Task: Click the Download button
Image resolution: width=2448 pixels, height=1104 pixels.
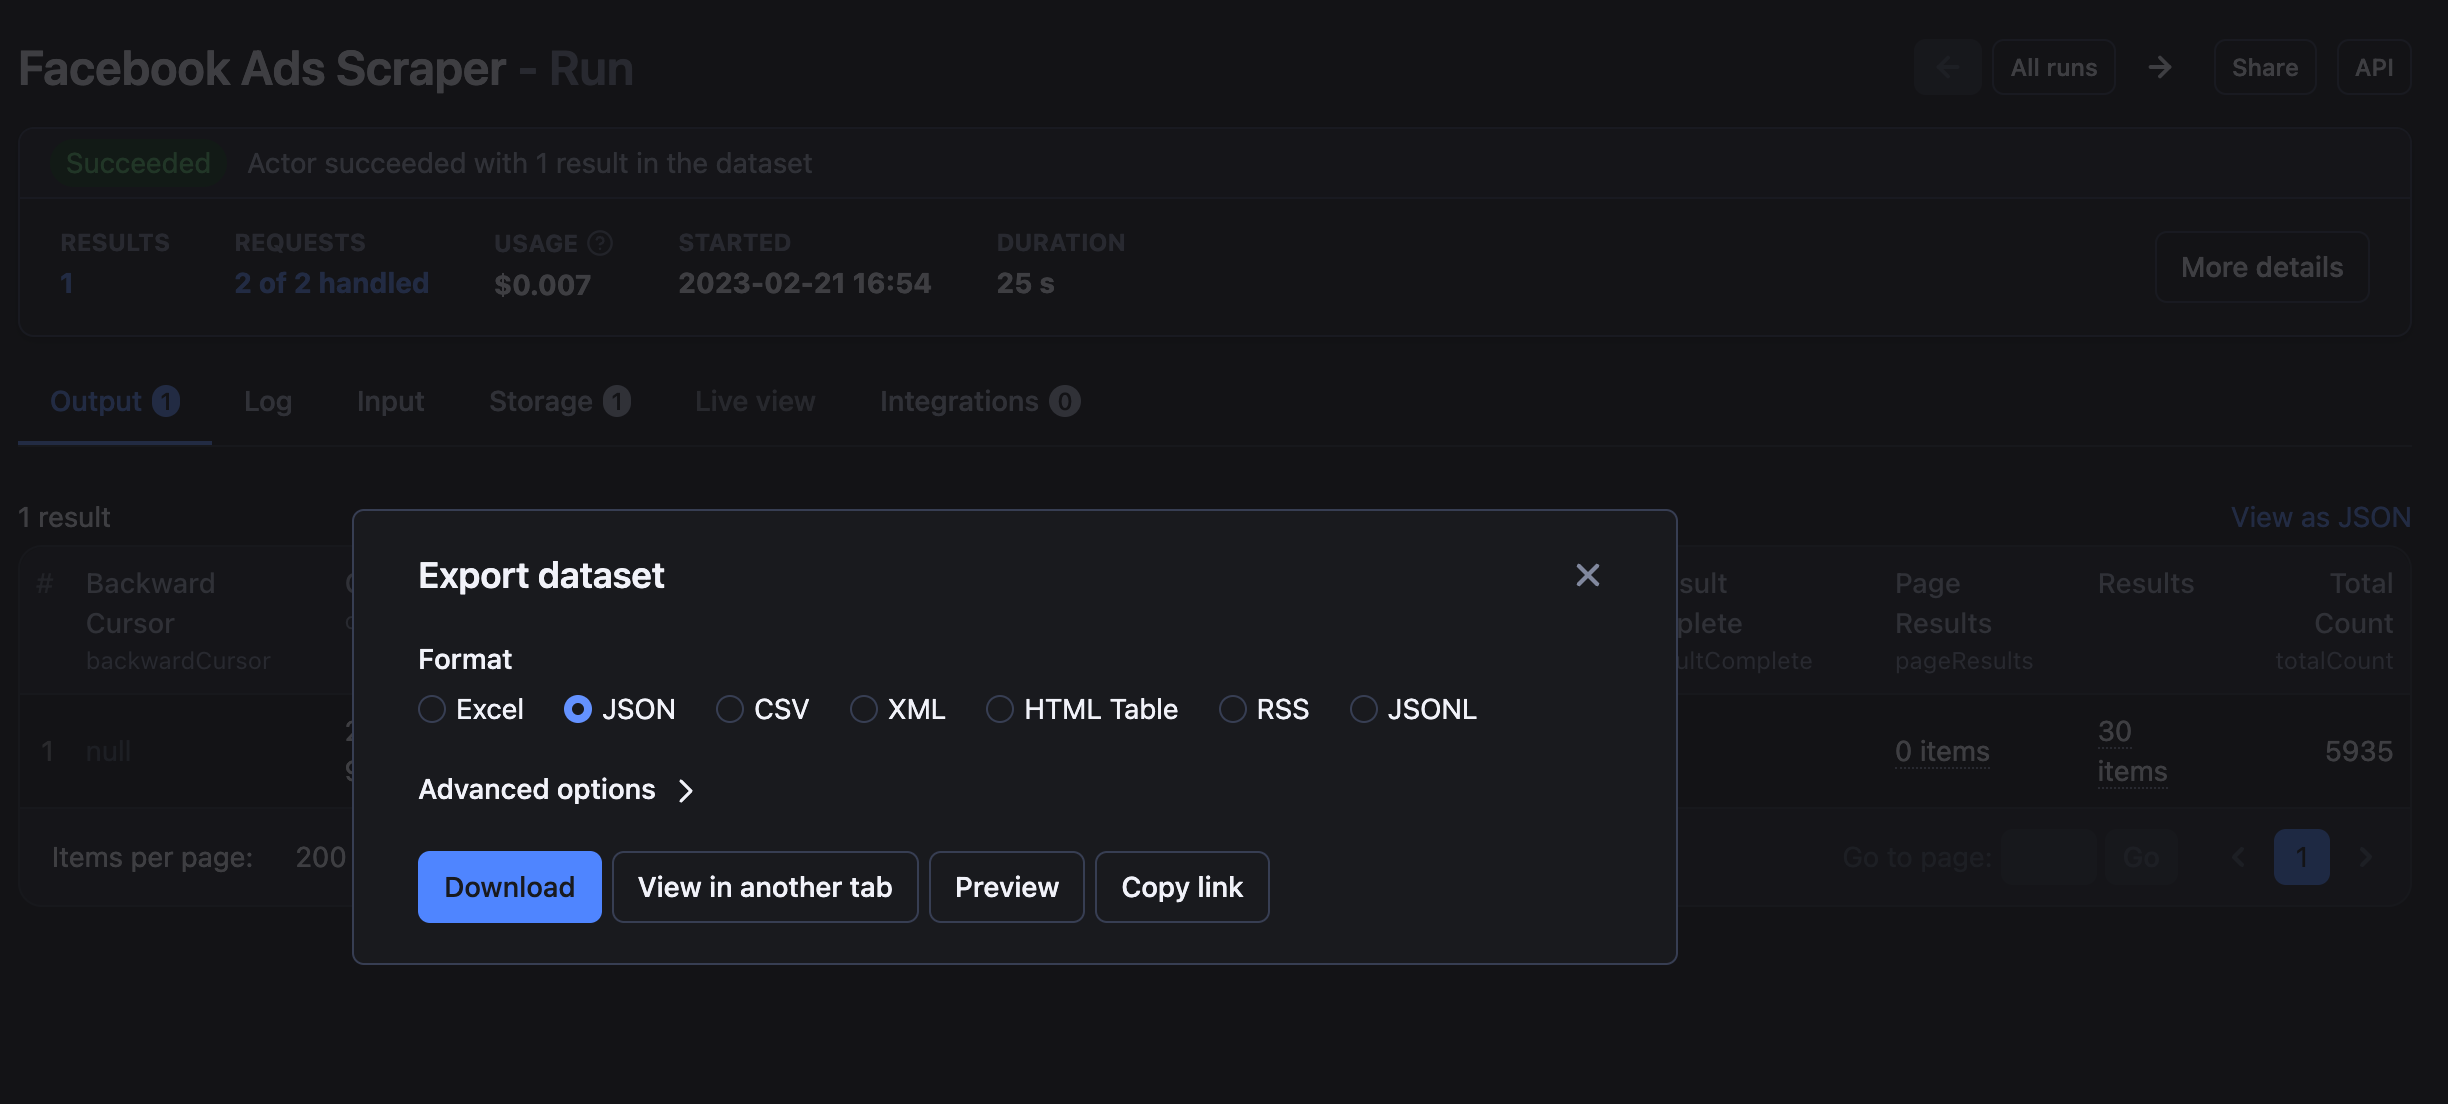Action: (x=509, y=887)
